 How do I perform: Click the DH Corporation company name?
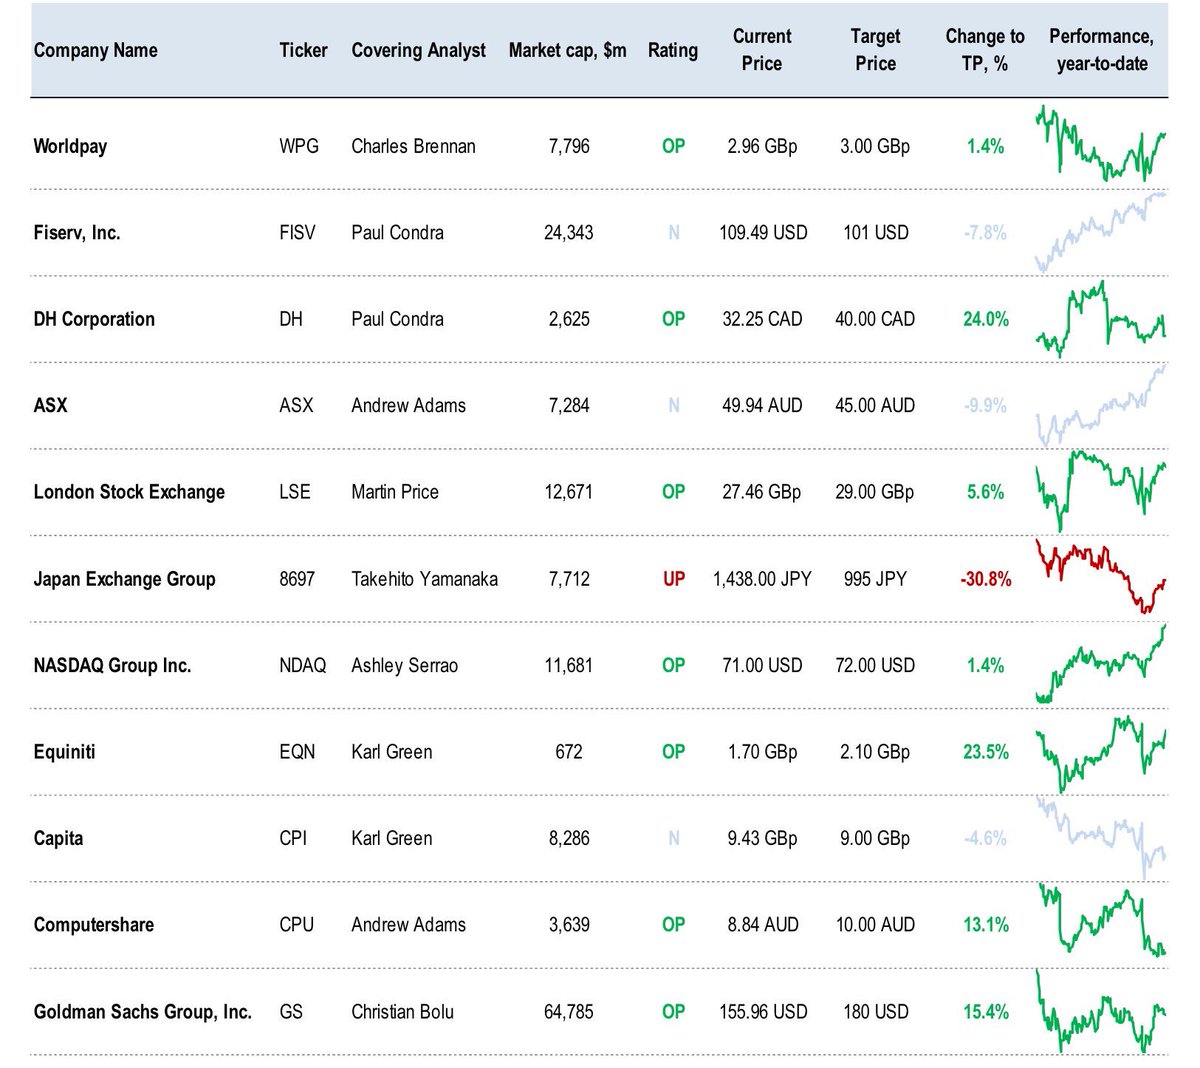[x=94, y=319]
